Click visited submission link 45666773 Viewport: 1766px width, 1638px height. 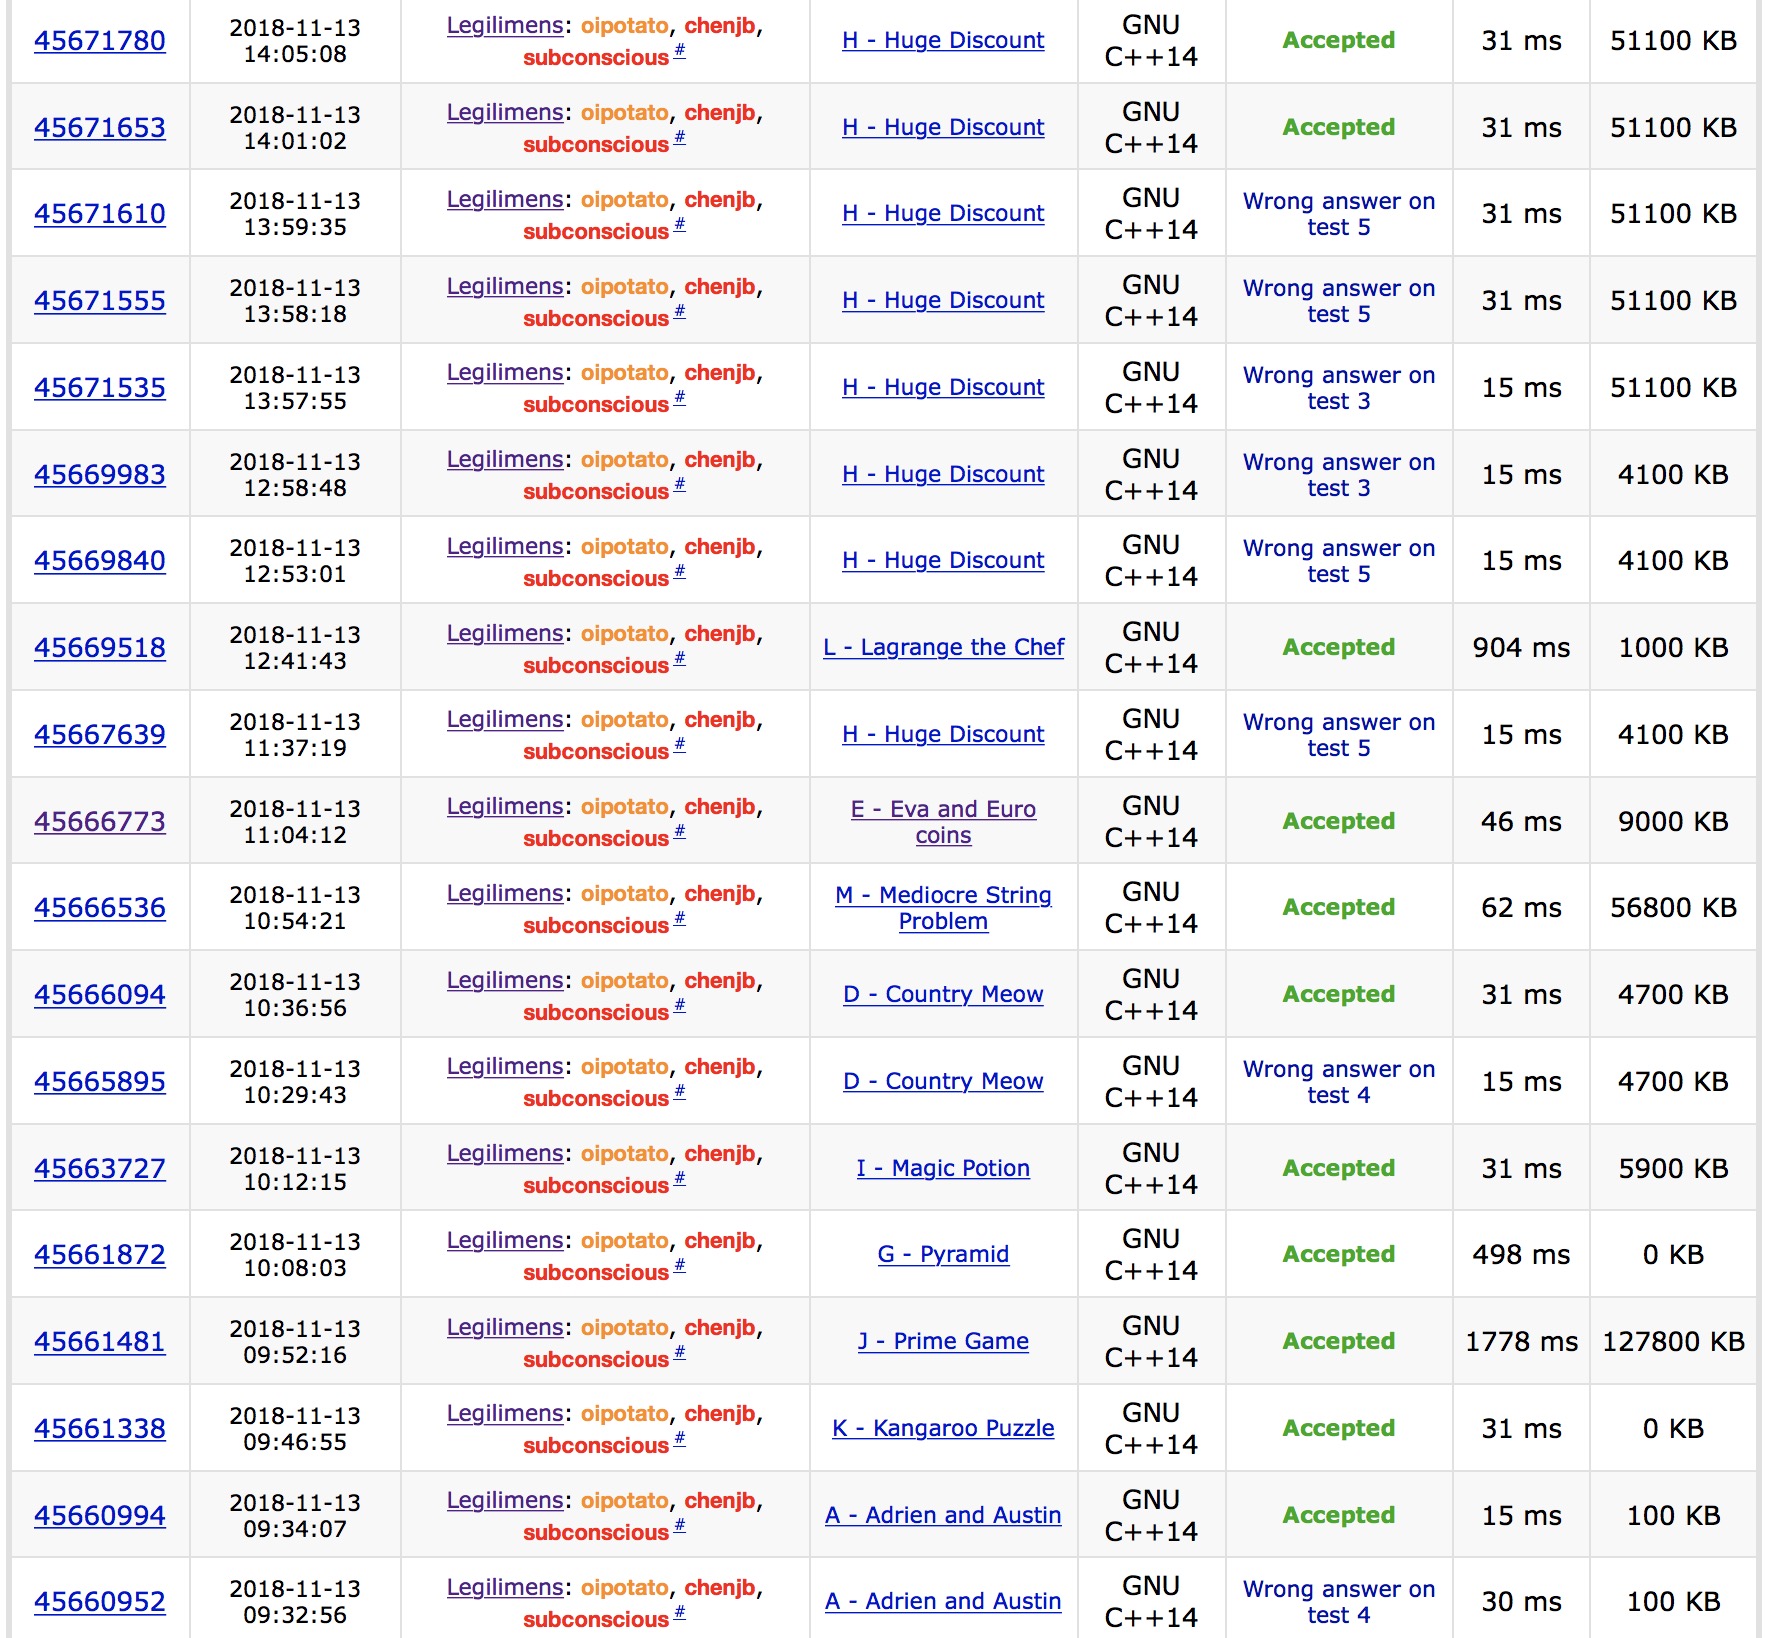click(x=100, y=822)
